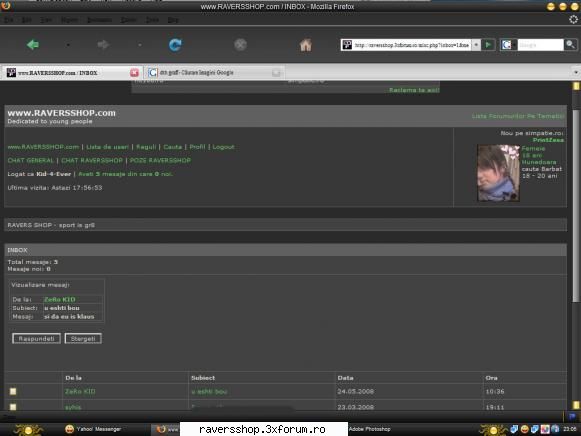
Task: Click the Home icon in toolbar
Action: pyautogui.click(x=306, y=45)
